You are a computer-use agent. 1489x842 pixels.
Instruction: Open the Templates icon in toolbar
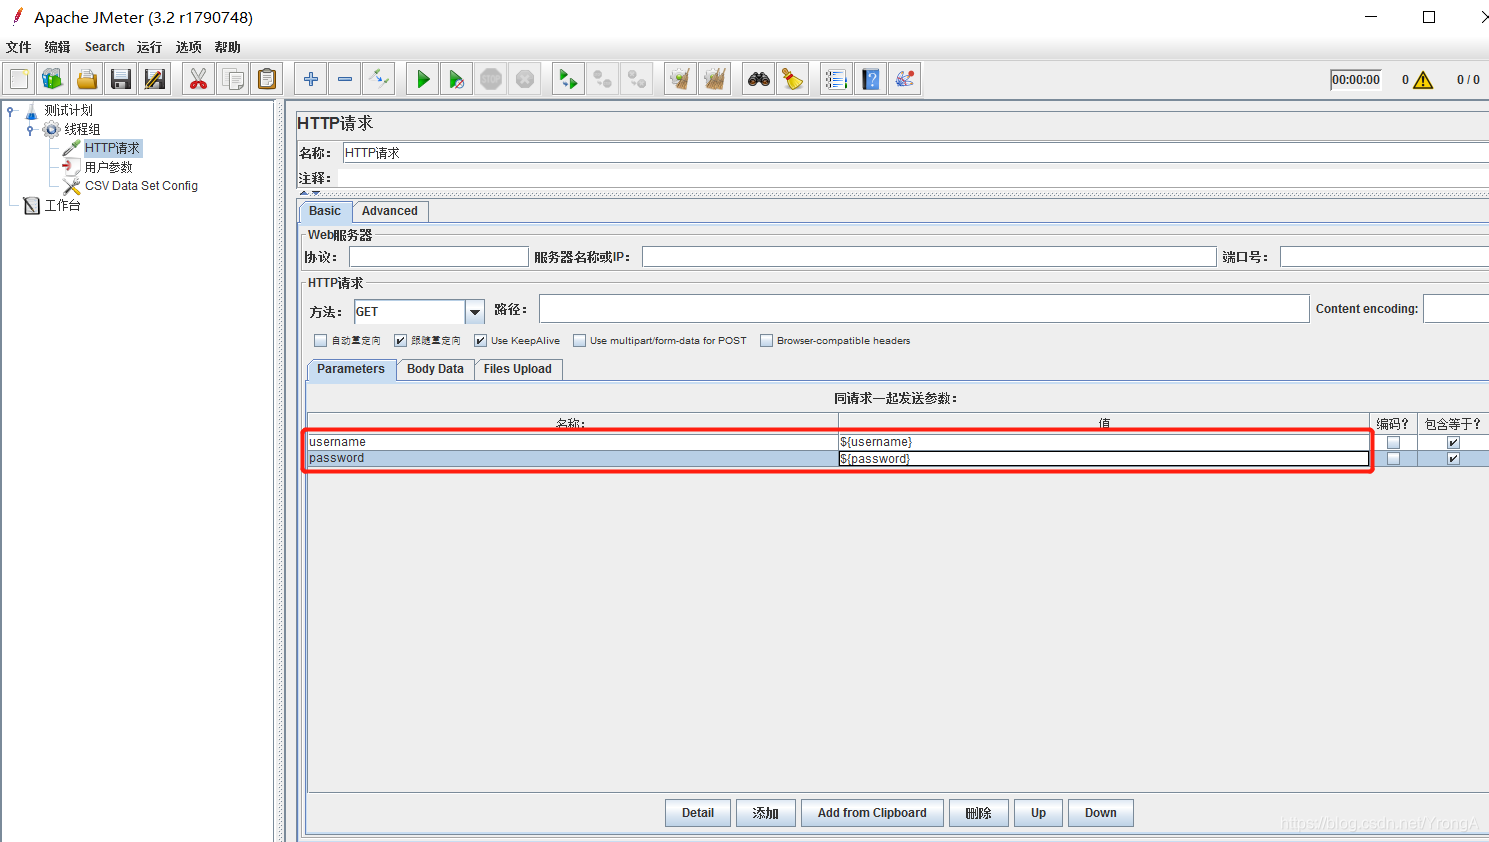coord(53,79)
